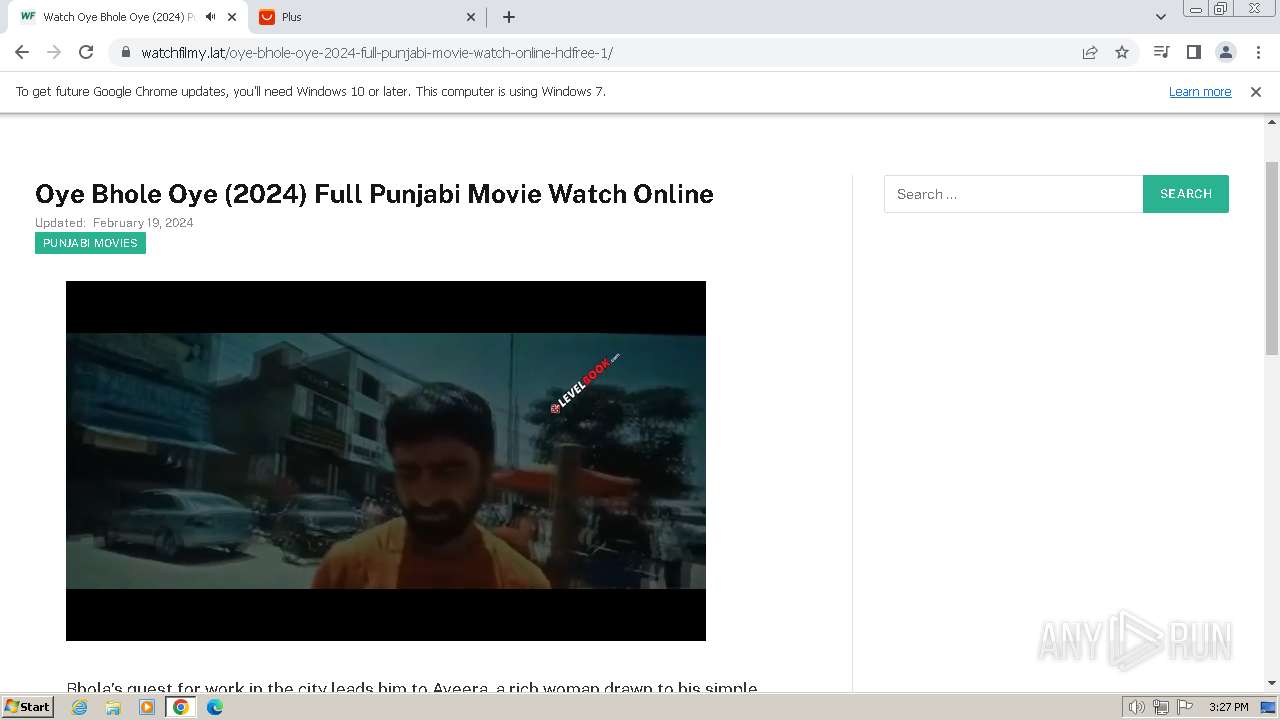Click the address bar URL
The width and height of the screenshot is (1280, 720).
point(377,52)
